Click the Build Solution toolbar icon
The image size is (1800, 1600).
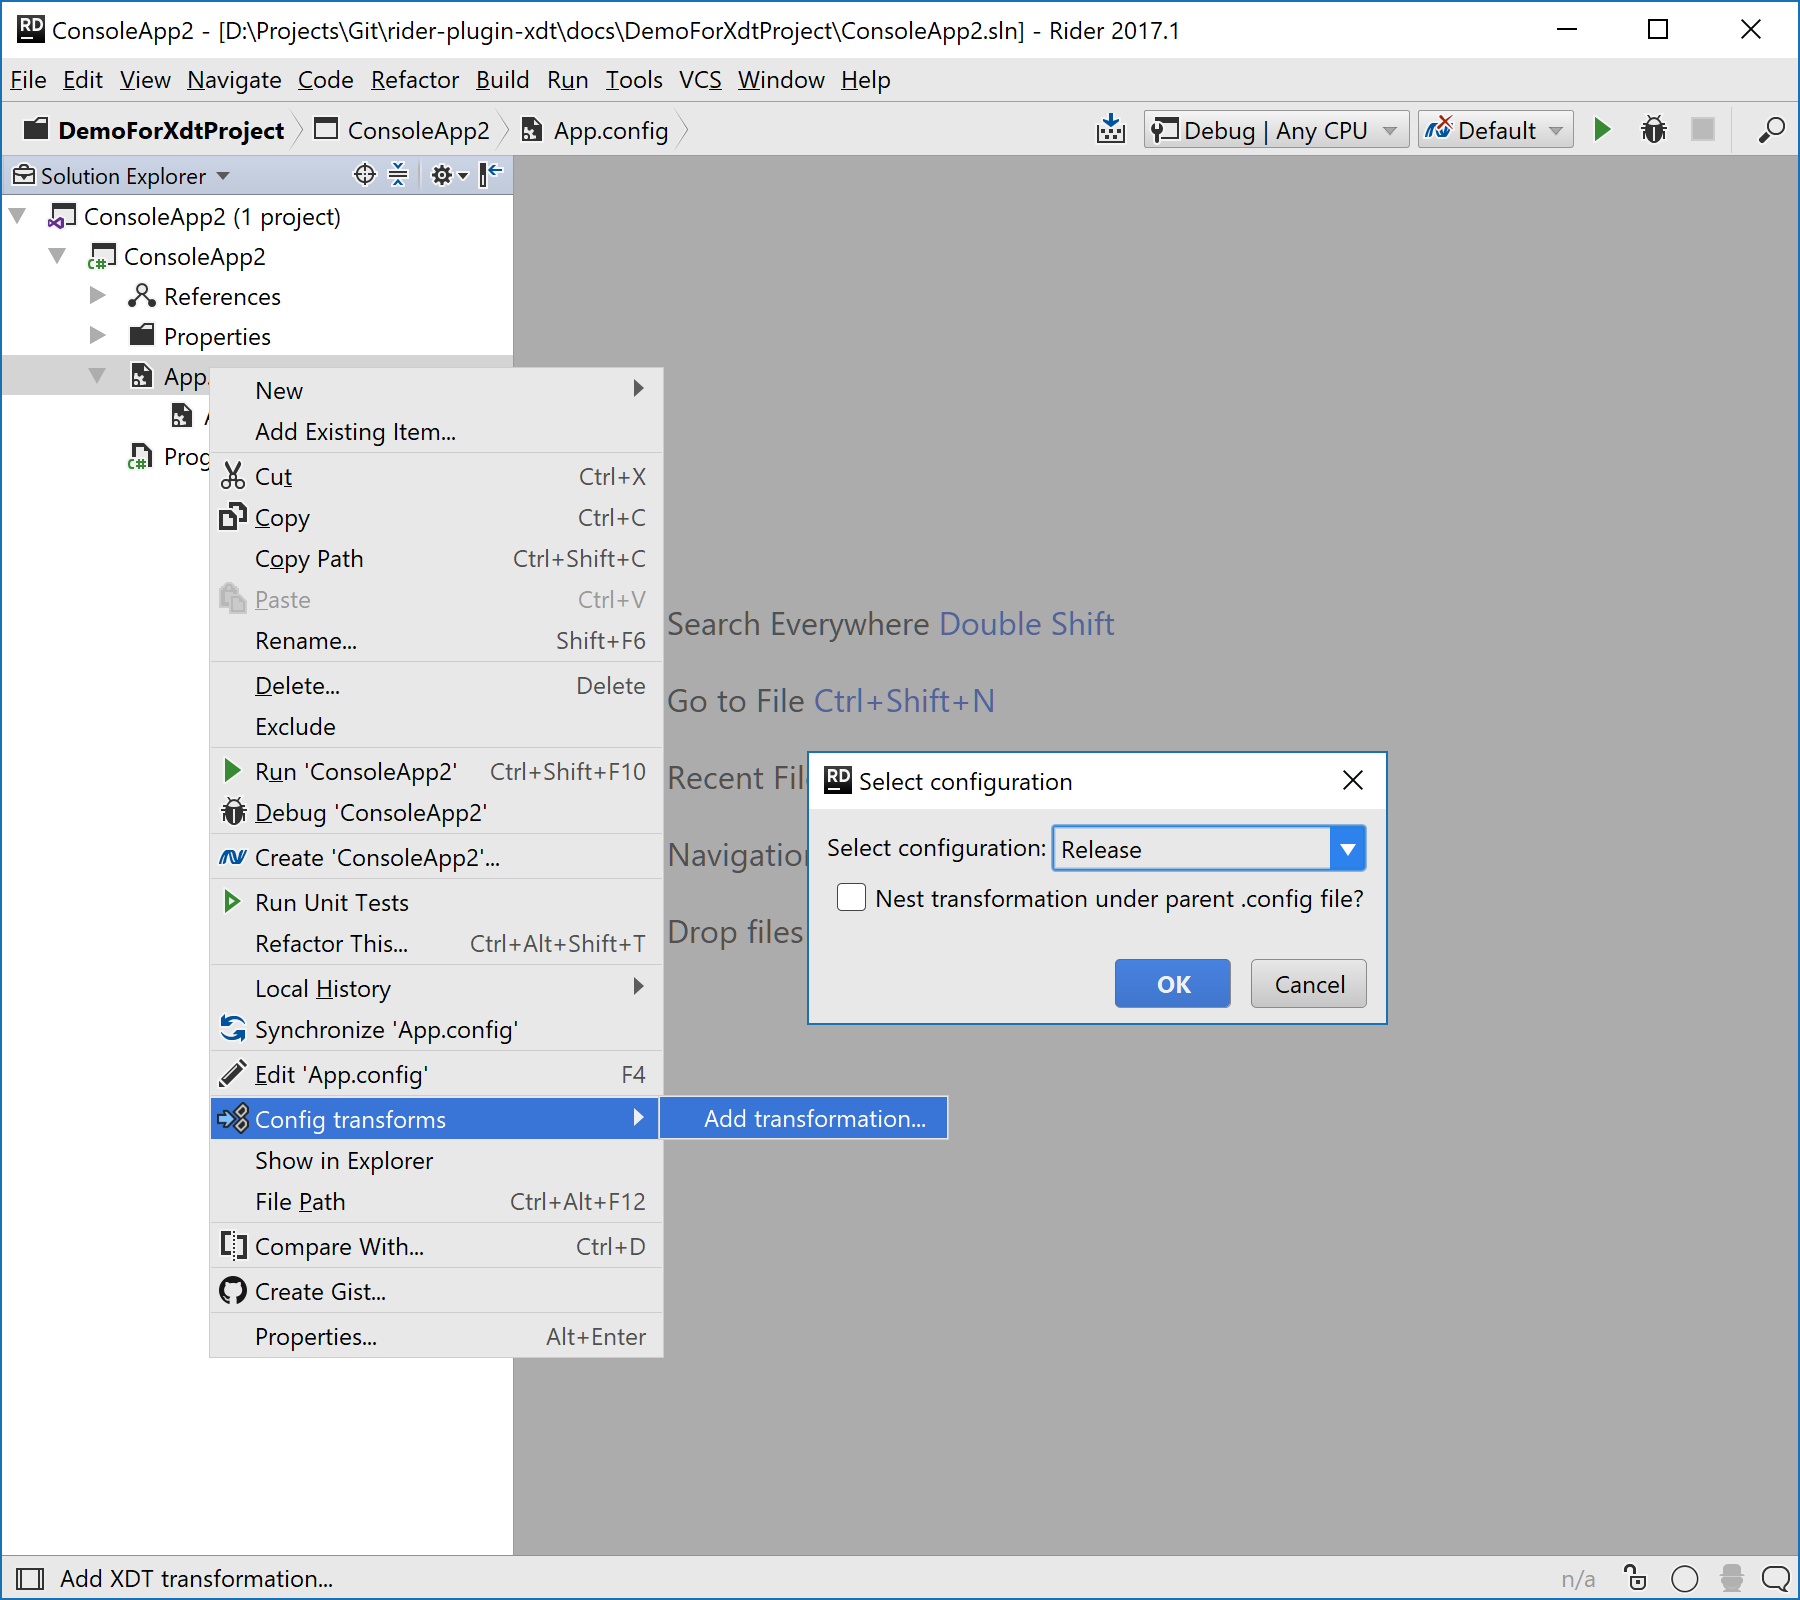1110,129
